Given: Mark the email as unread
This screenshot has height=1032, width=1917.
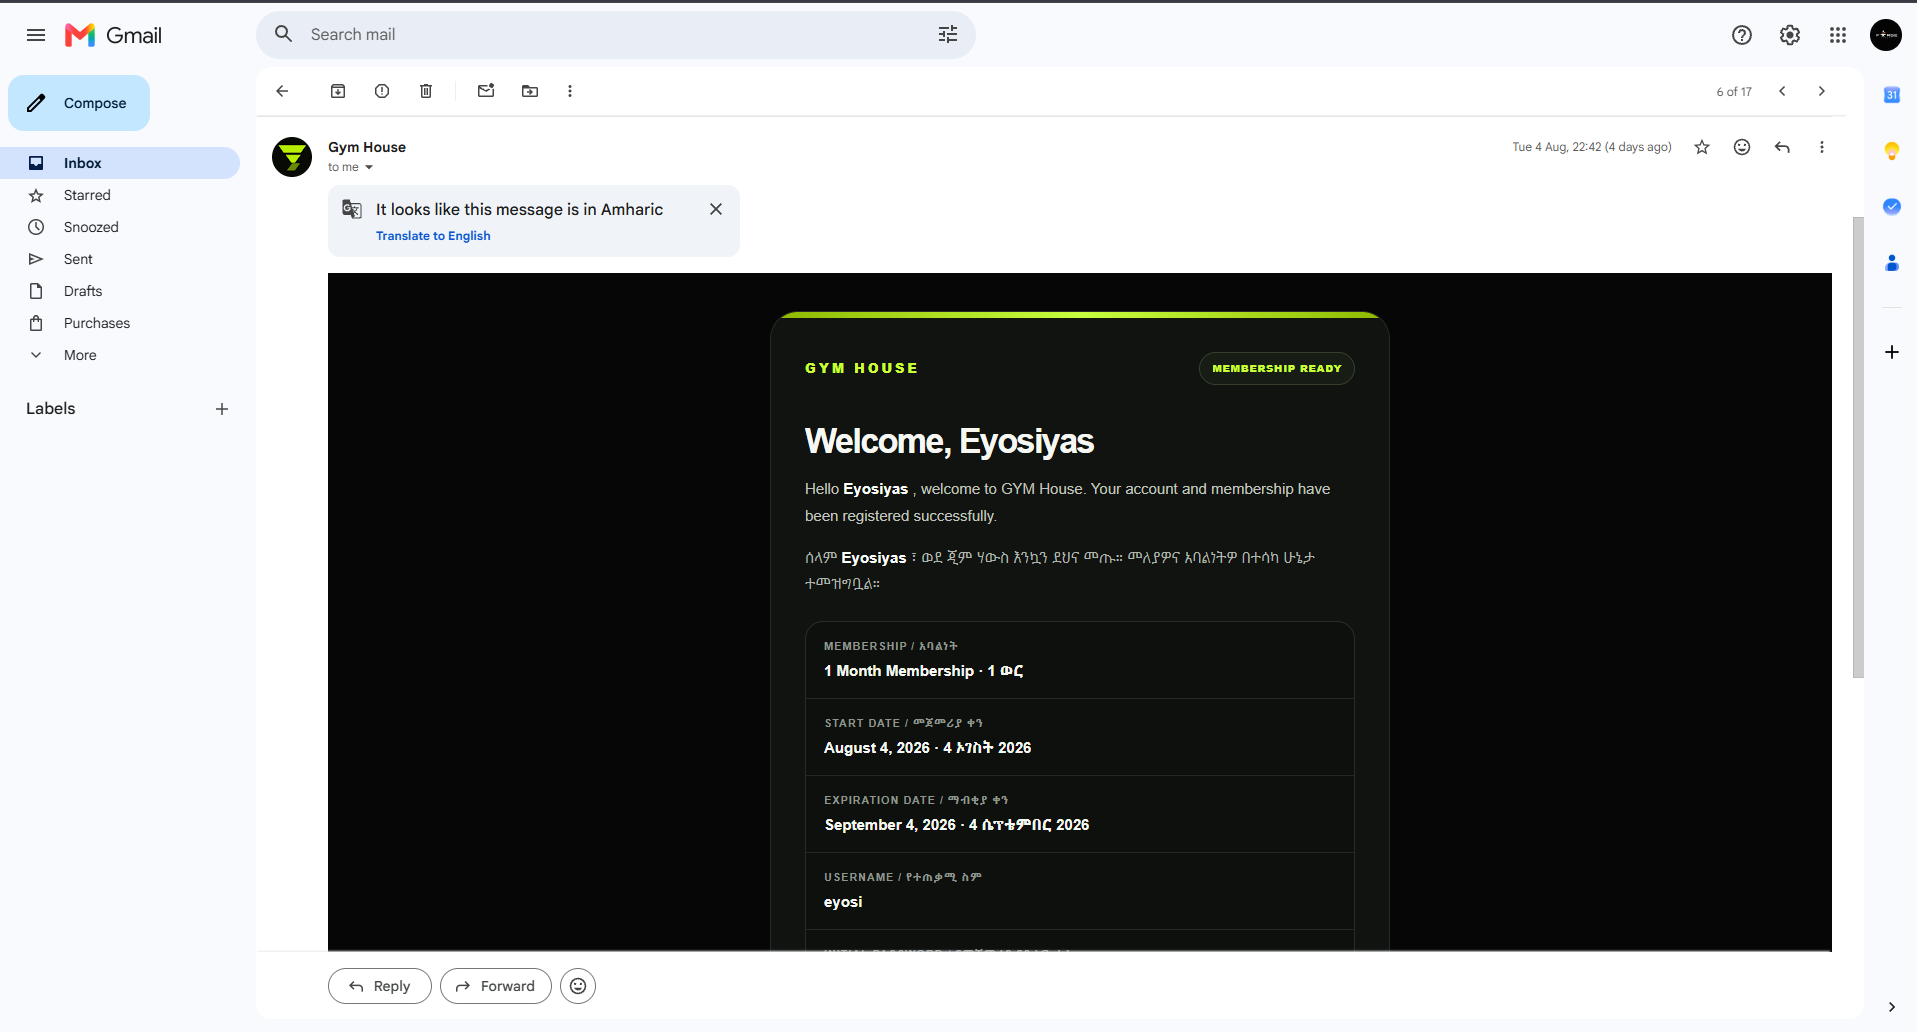Looking at the screenshot, I should [x=486, y=91].
